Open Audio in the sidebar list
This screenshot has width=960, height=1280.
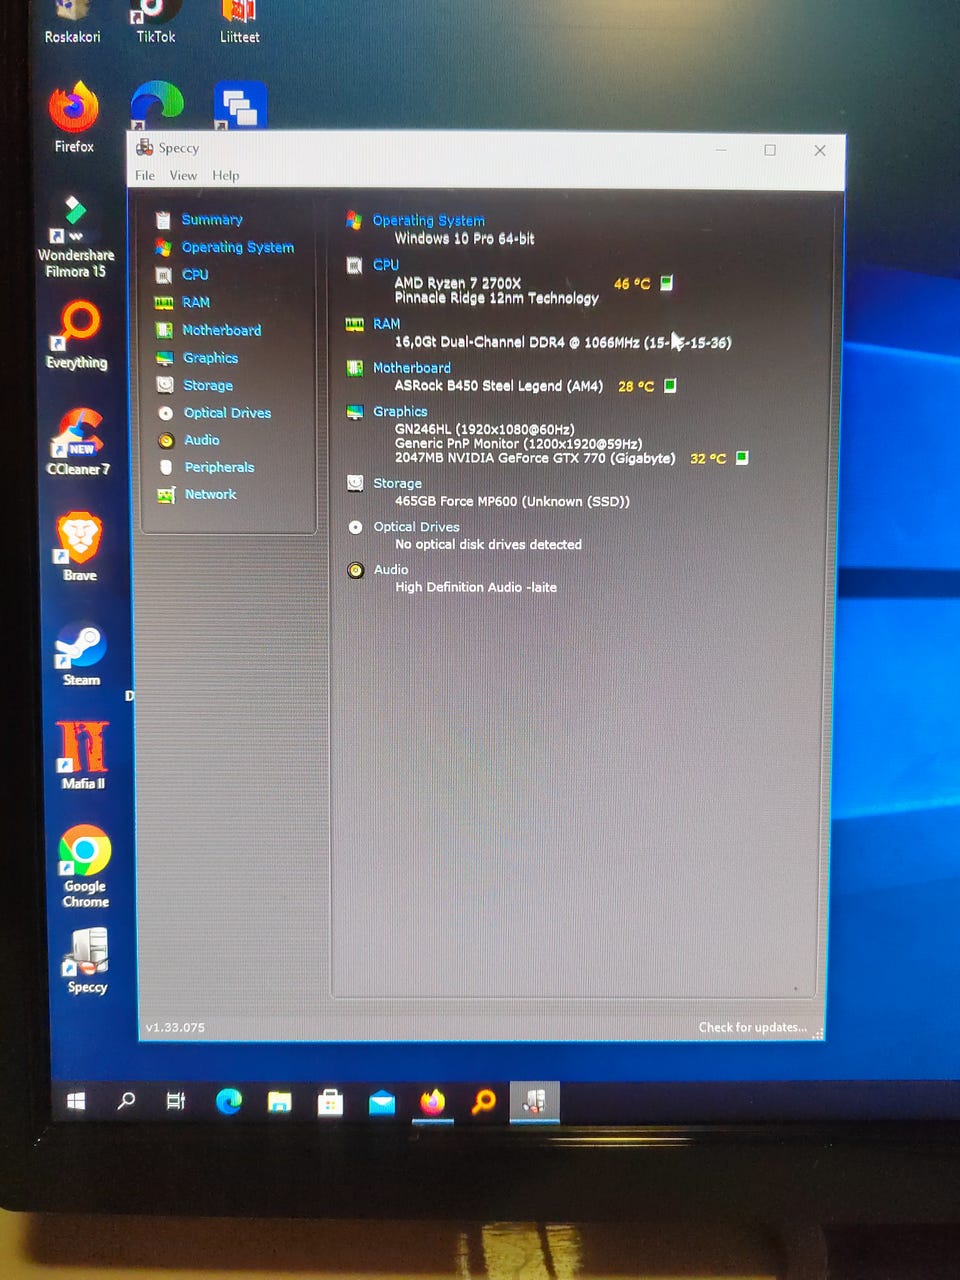(x=202, y=440)
